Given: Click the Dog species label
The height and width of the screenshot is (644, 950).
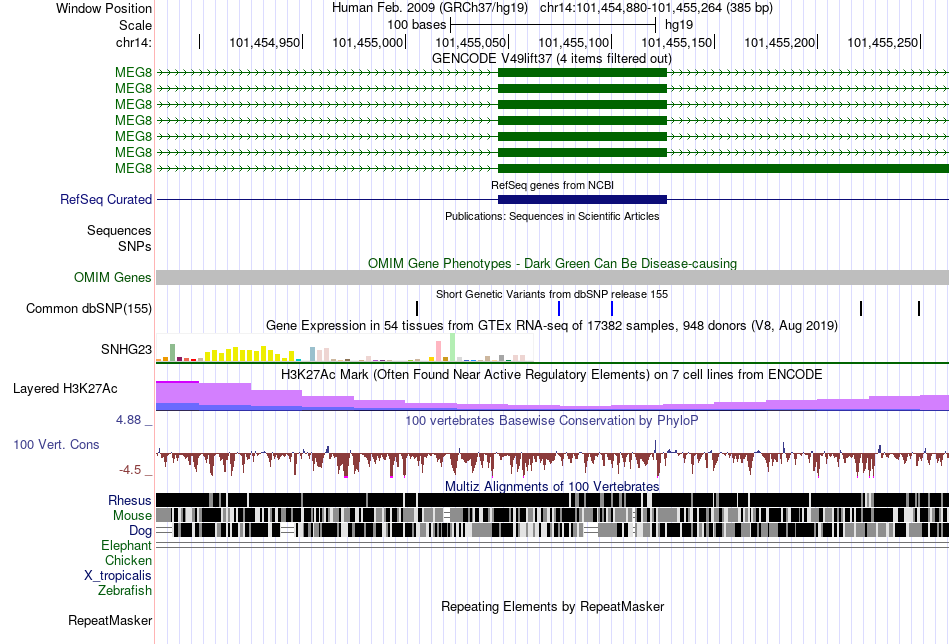Looking at the screenshot, I should point(140,531).
